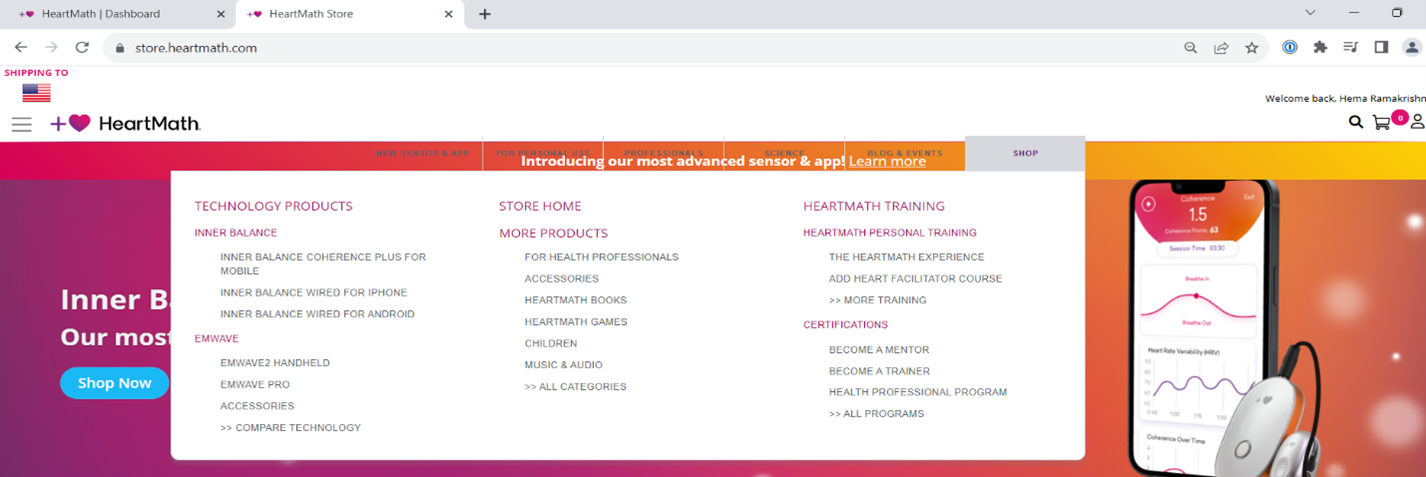Open the site search magnifier icon
The image size is (1426, 477).
[x=1355, y=122]
